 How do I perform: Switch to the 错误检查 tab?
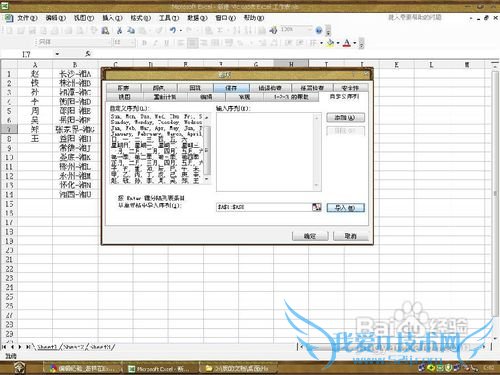[x=270, y=88]
